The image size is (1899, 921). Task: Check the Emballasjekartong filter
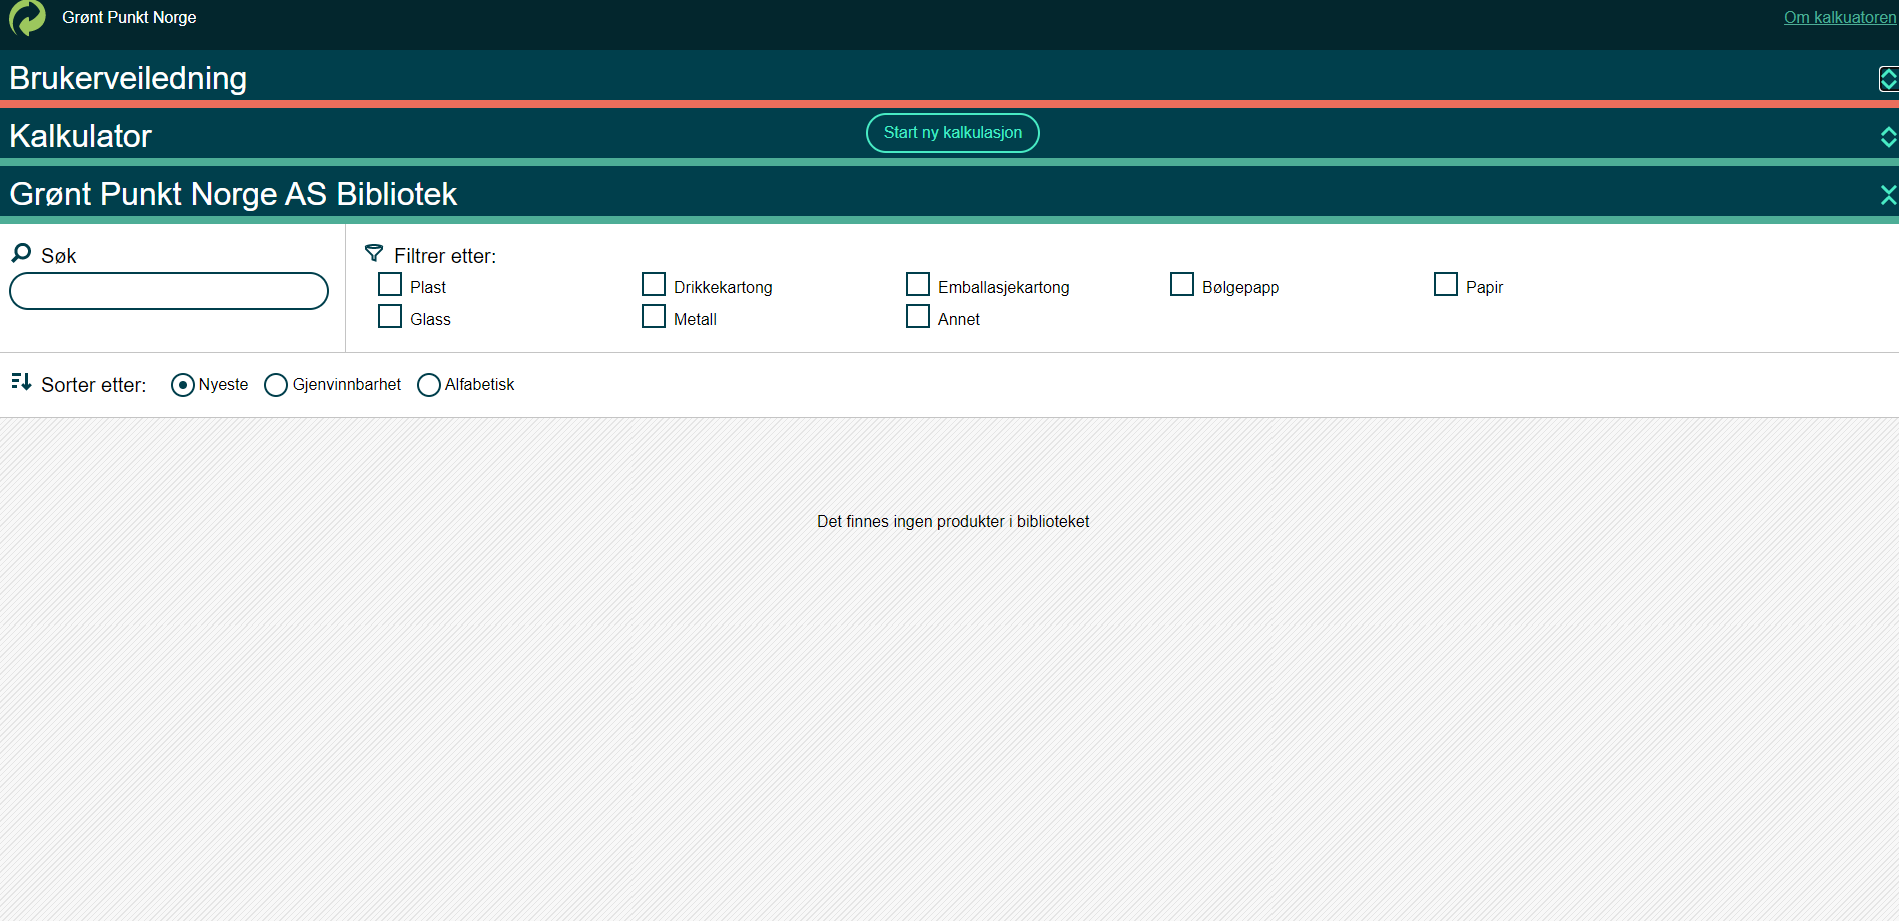coord(918,285)
